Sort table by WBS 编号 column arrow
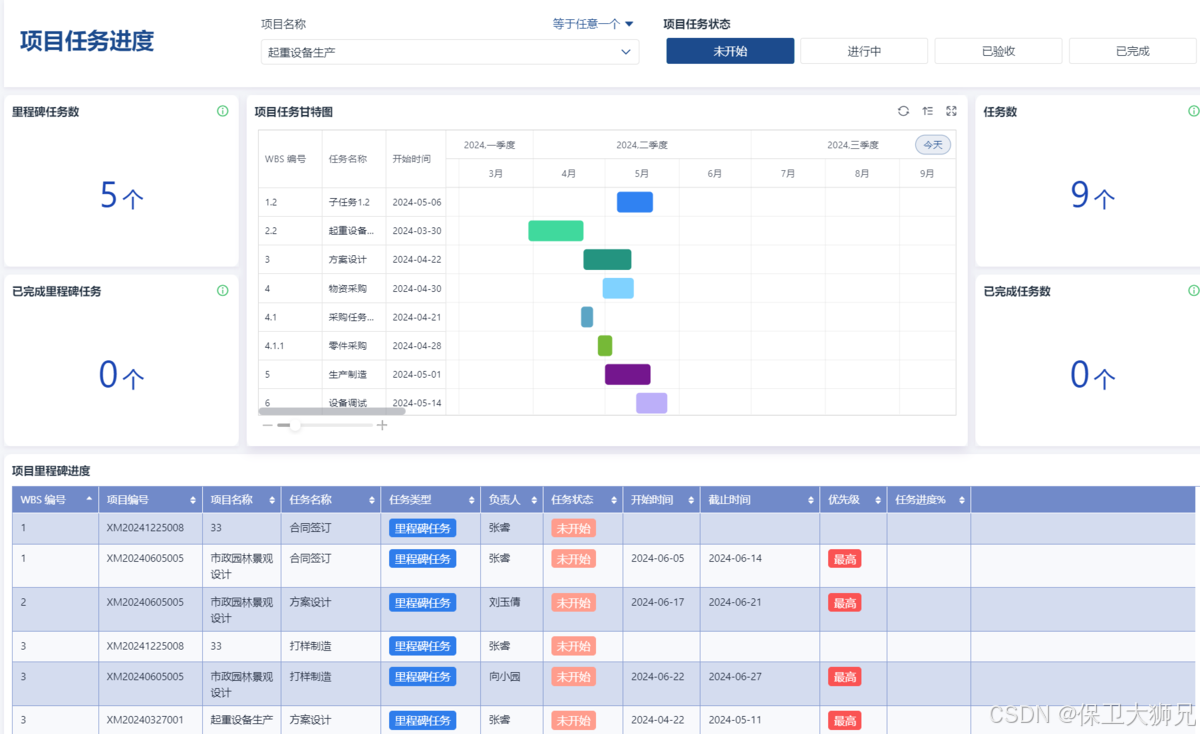Screen dimensions: 1200x734 (x=89, y=499)
